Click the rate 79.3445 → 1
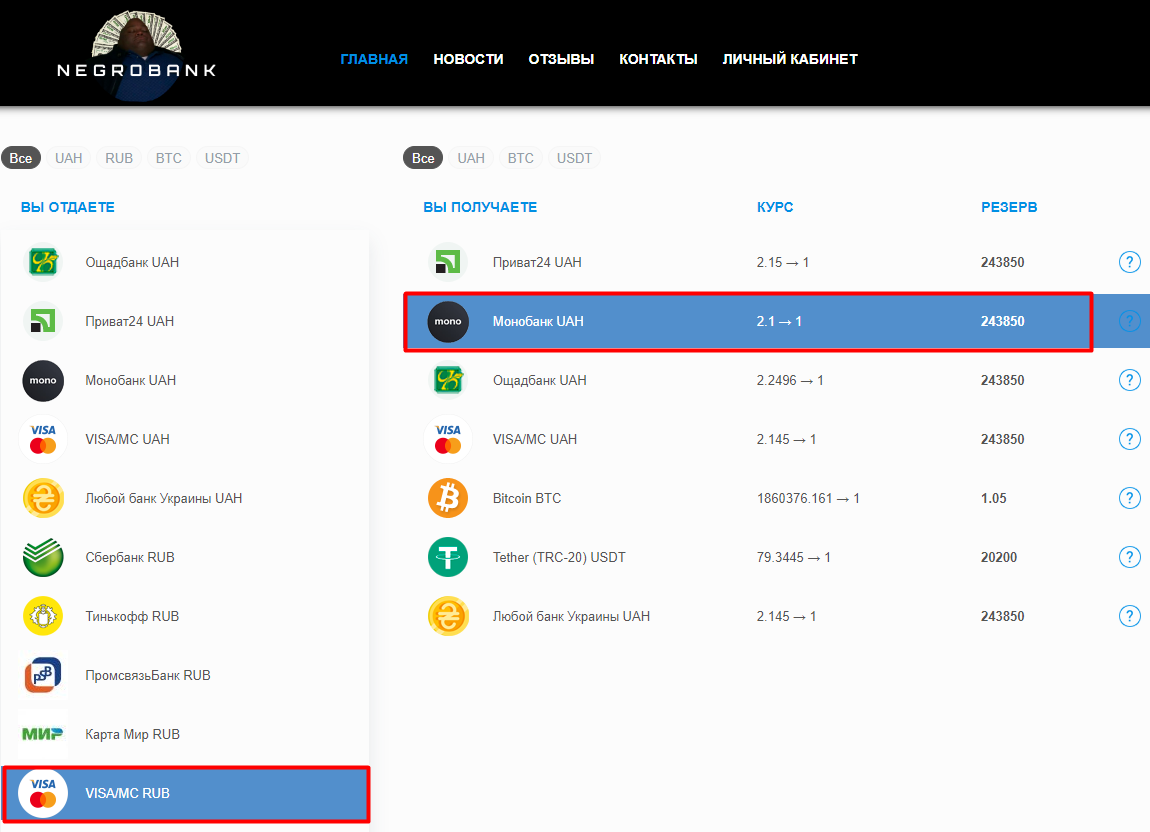This screenshot has width=1150, height=832. pyautogui.click(x=794, y=557)
